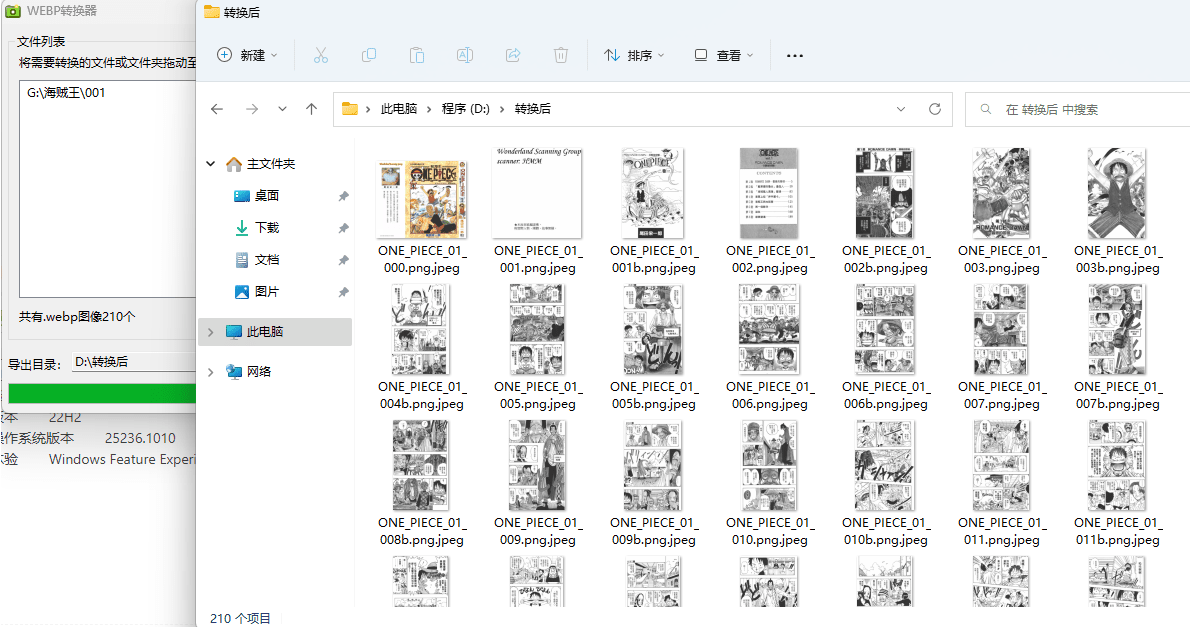The width and height of the screenshot is (1190, 627).
Task: Click the Rename icon in toolbar
Action: click(x=464, y=55)
